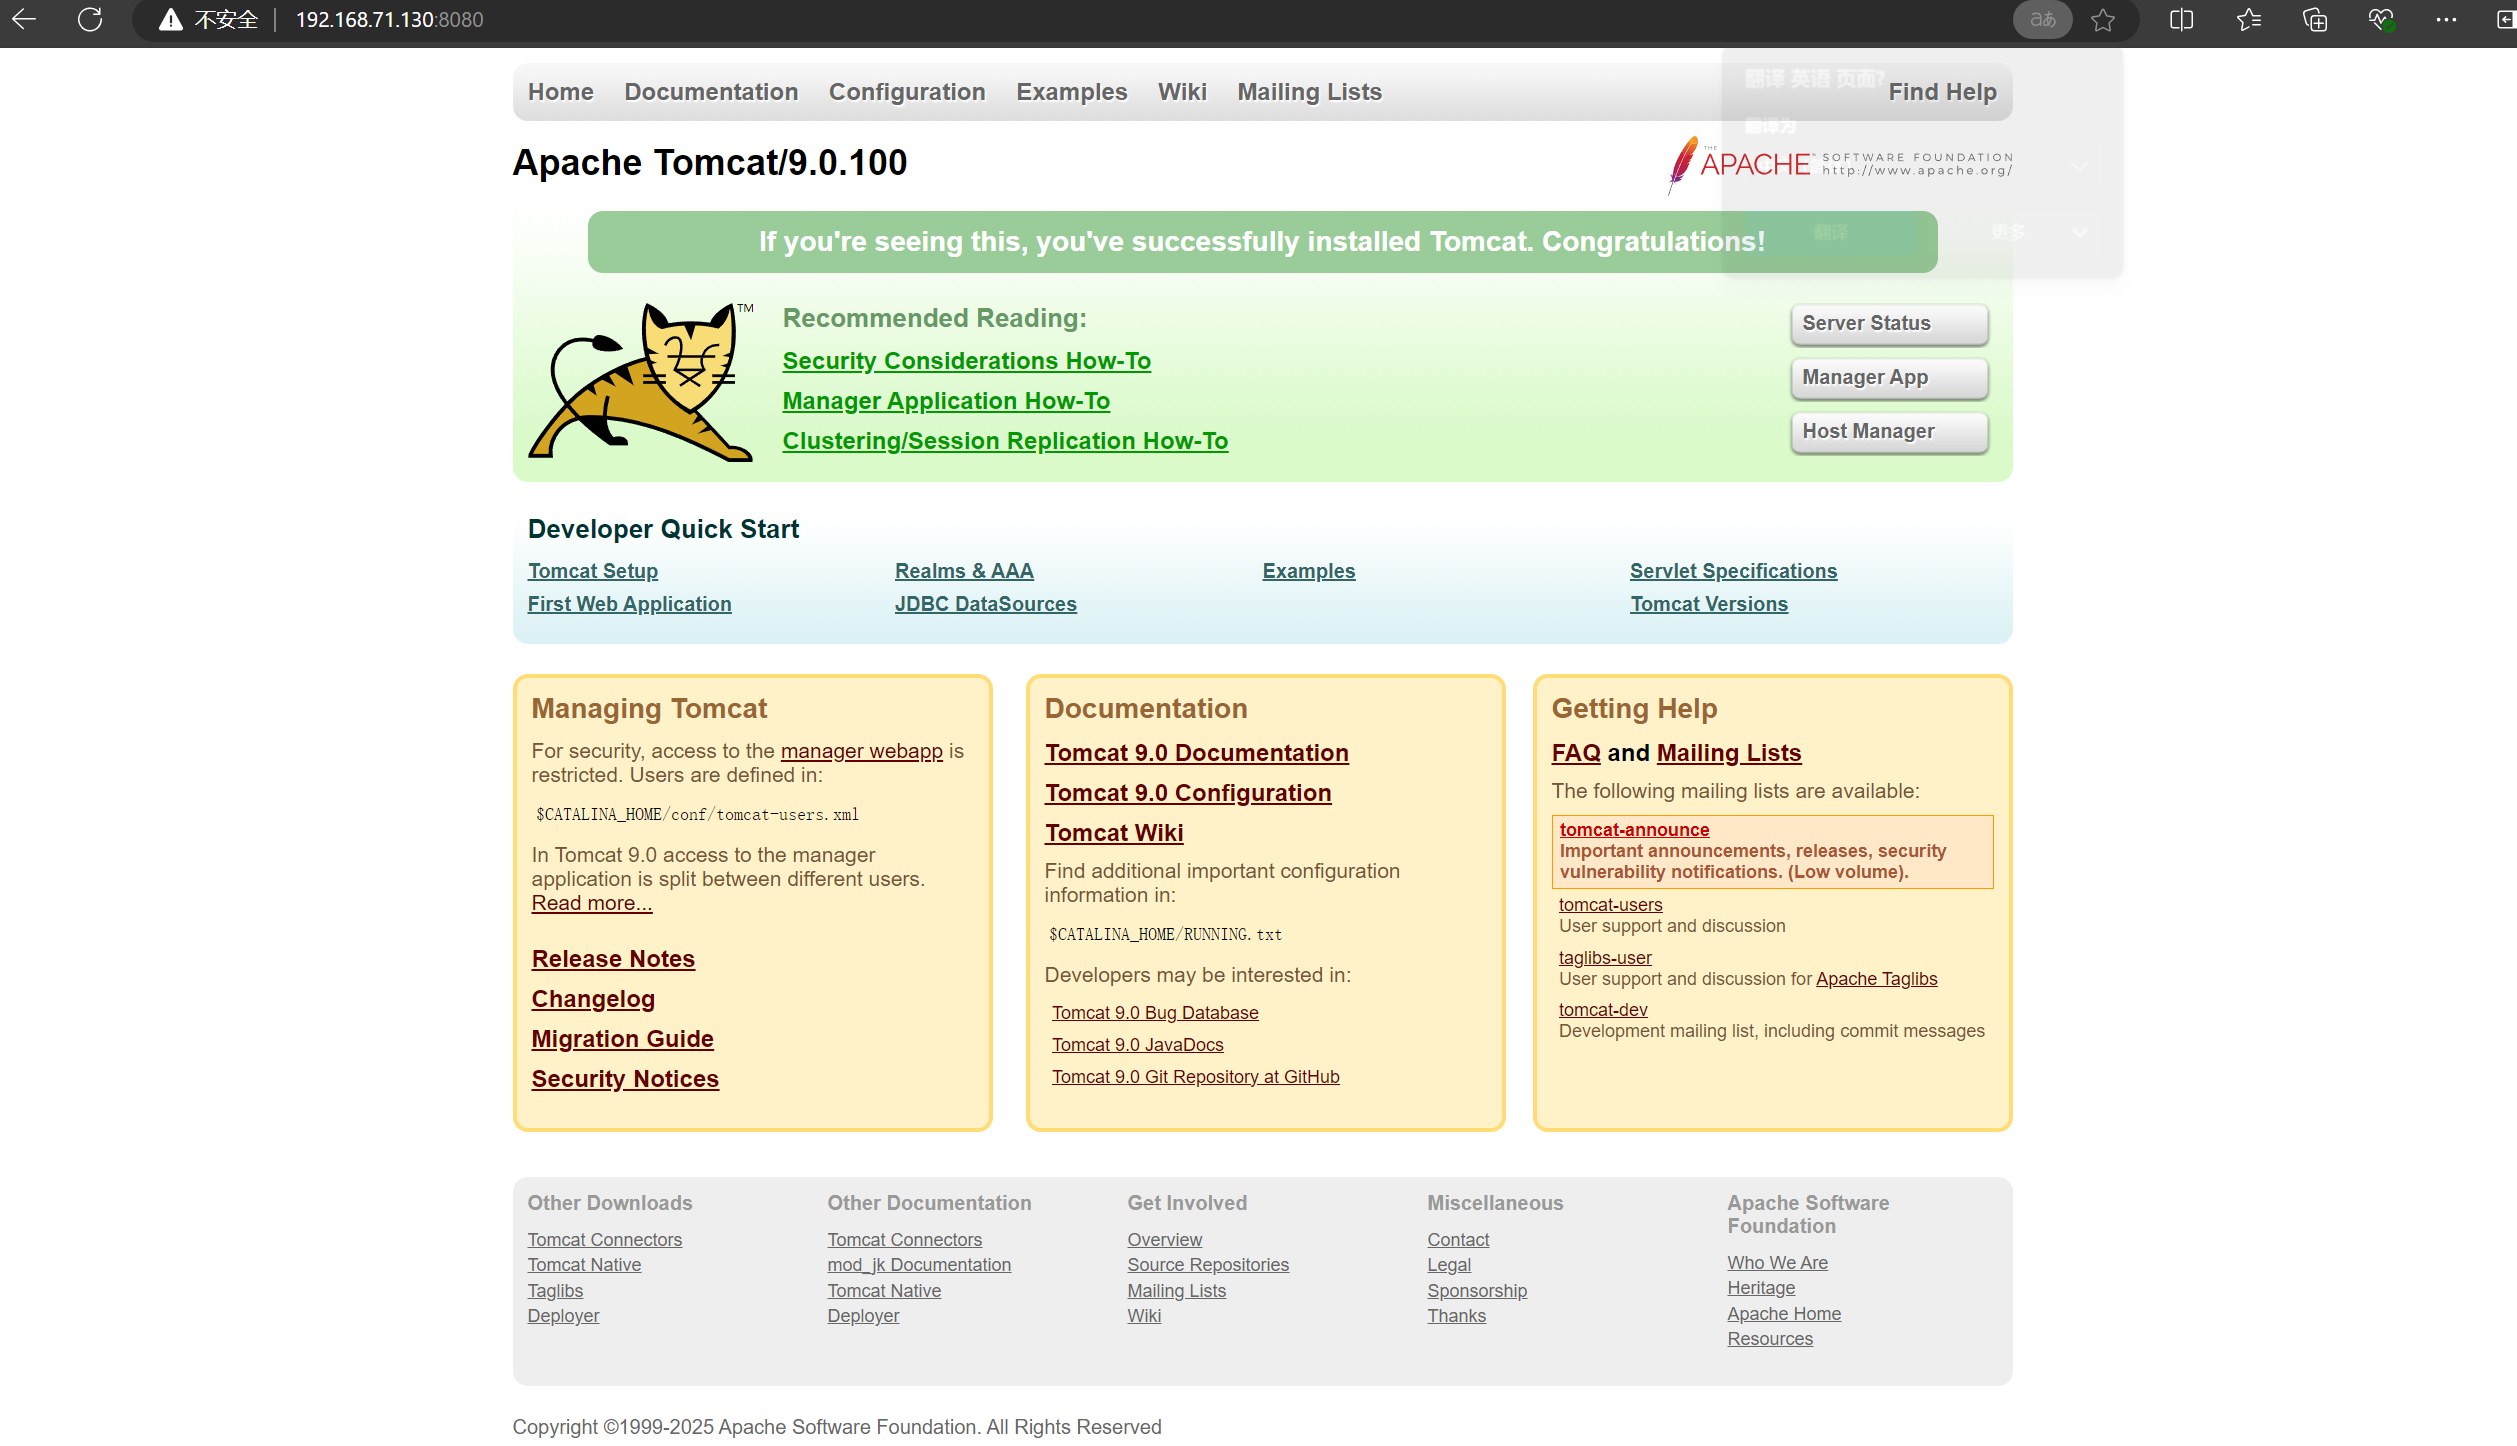Open Taglibs link under Other Downloads
2517x1446 pixels.
point(555,1291)
